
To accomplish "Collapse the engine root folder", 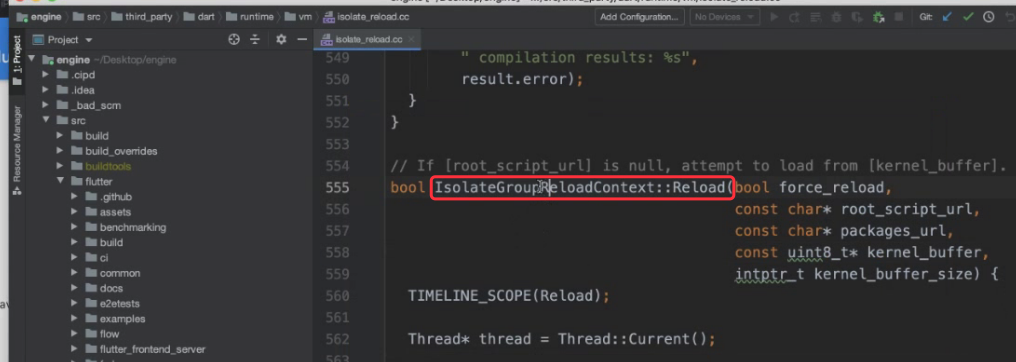I will pos(32,60).
